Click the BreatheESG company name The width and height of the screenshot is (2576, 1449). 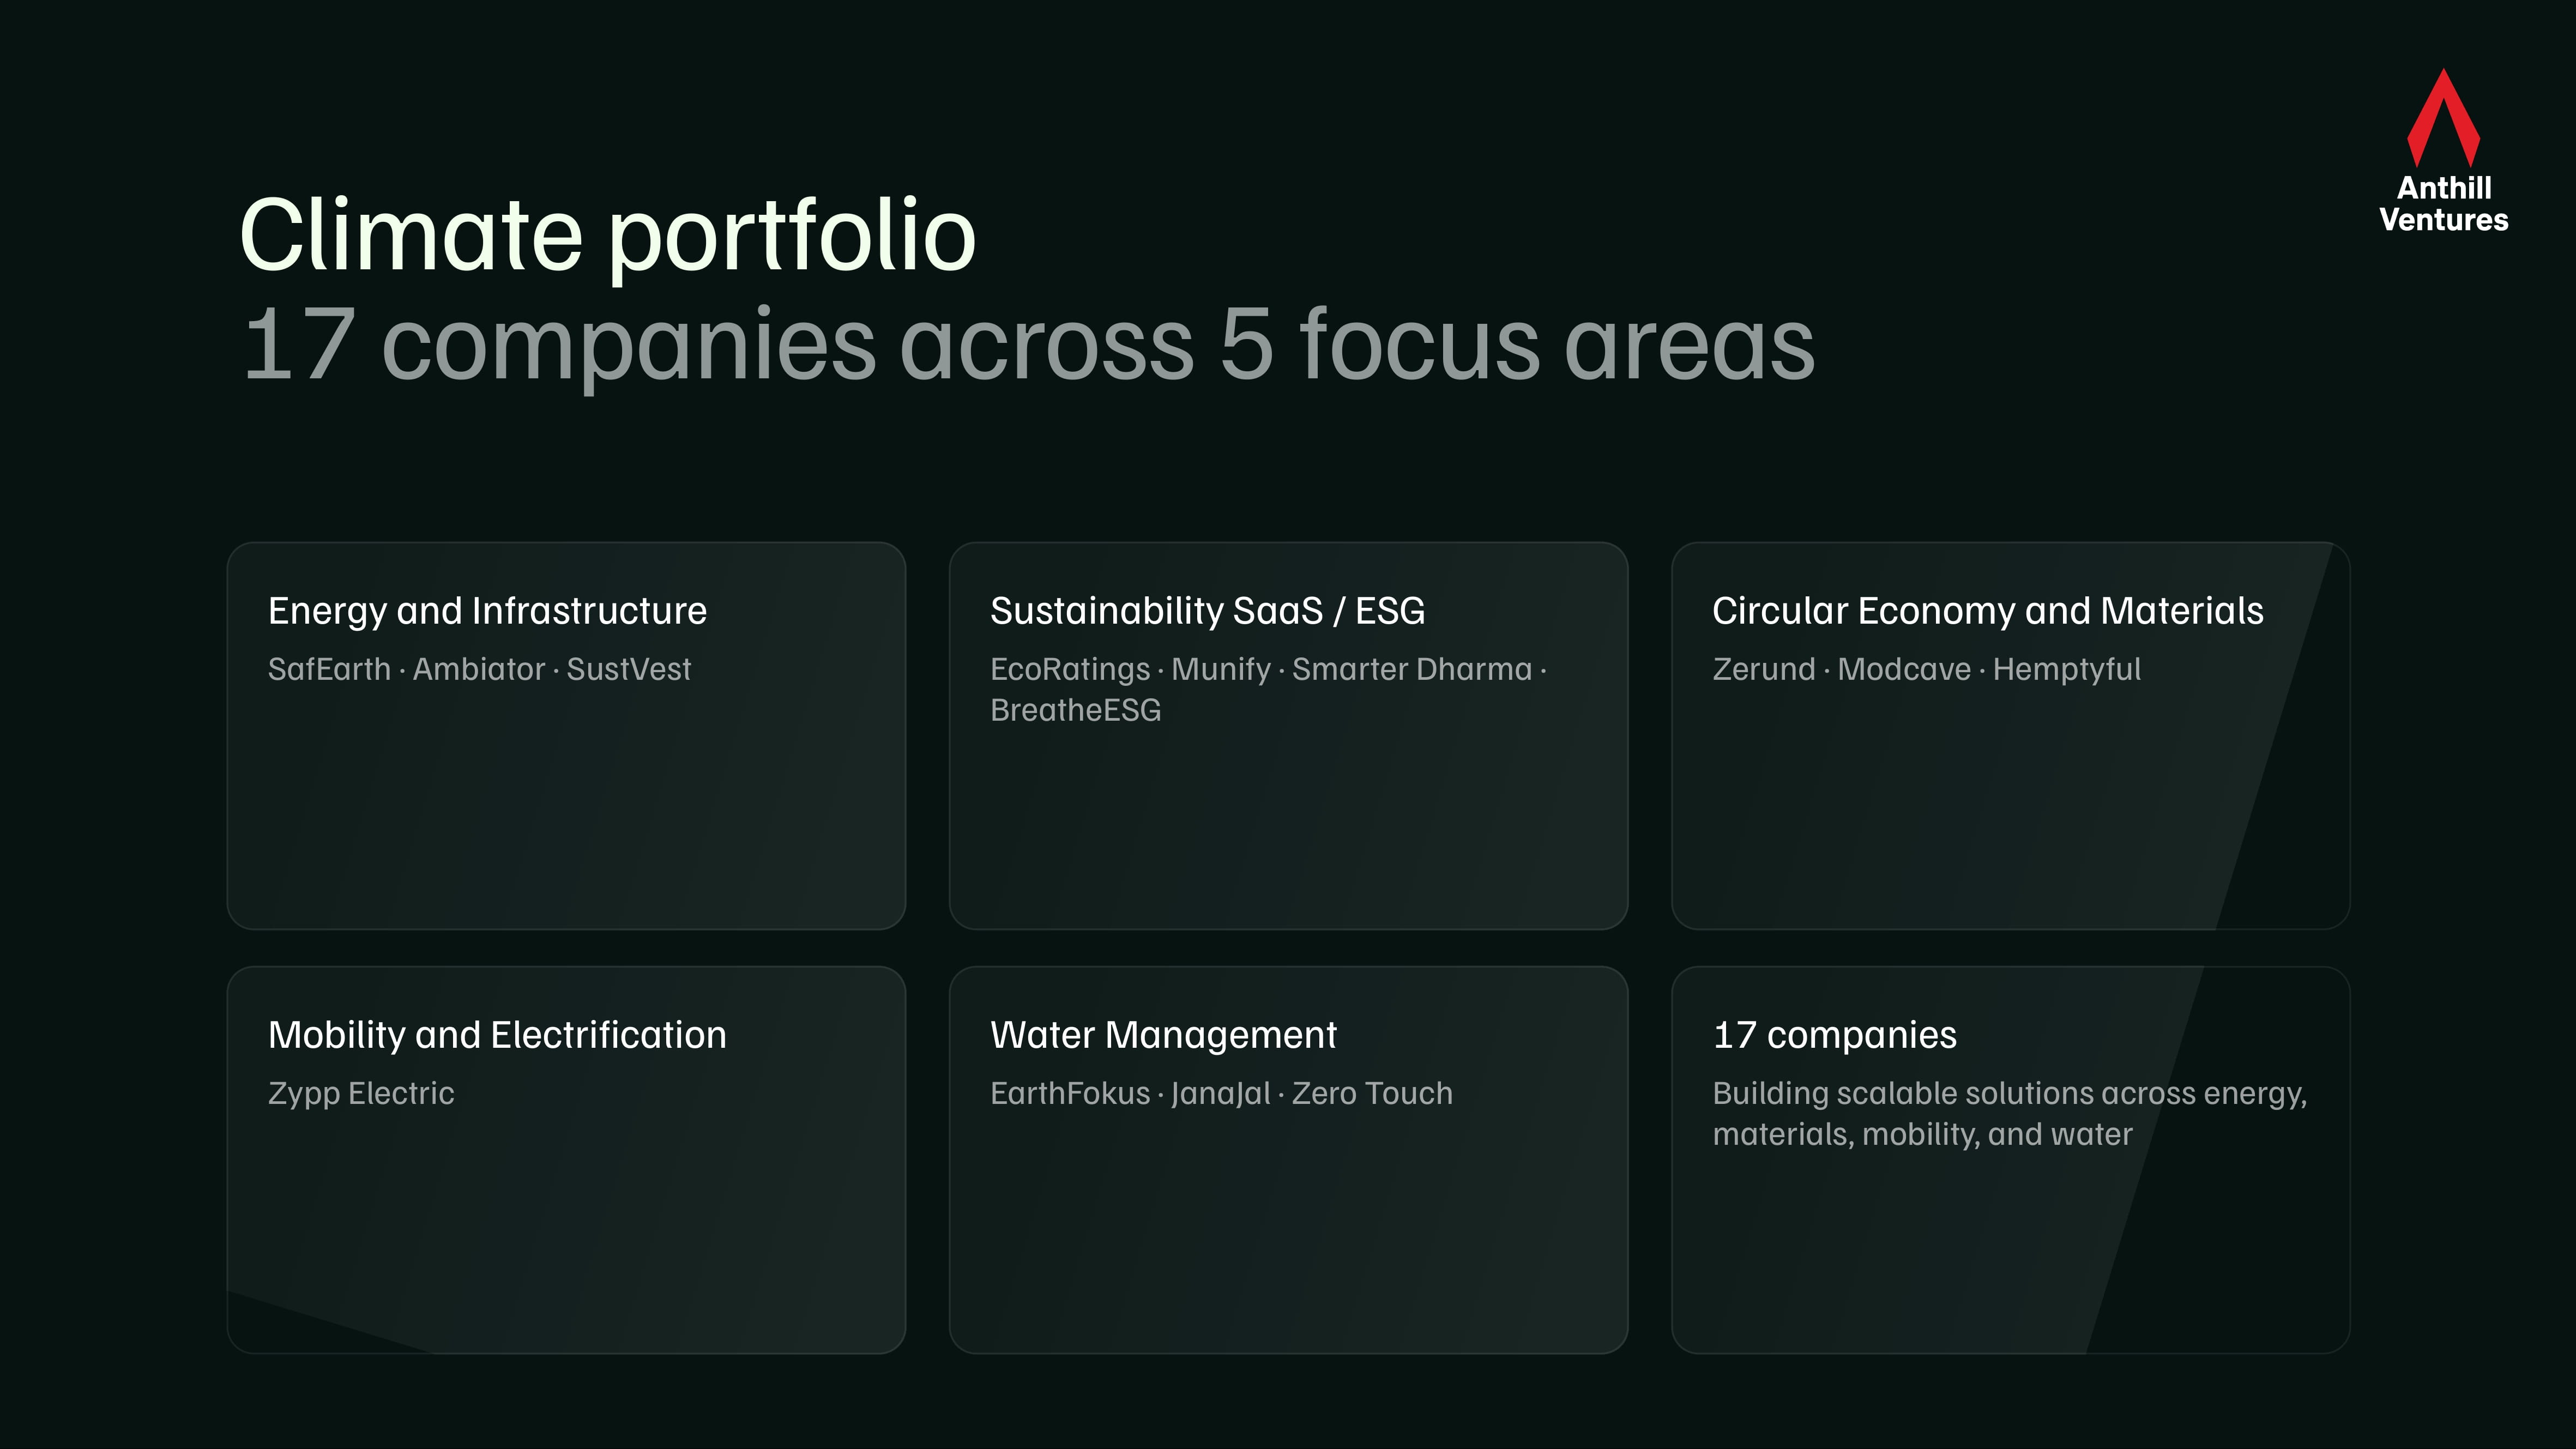coord(1075,710)
